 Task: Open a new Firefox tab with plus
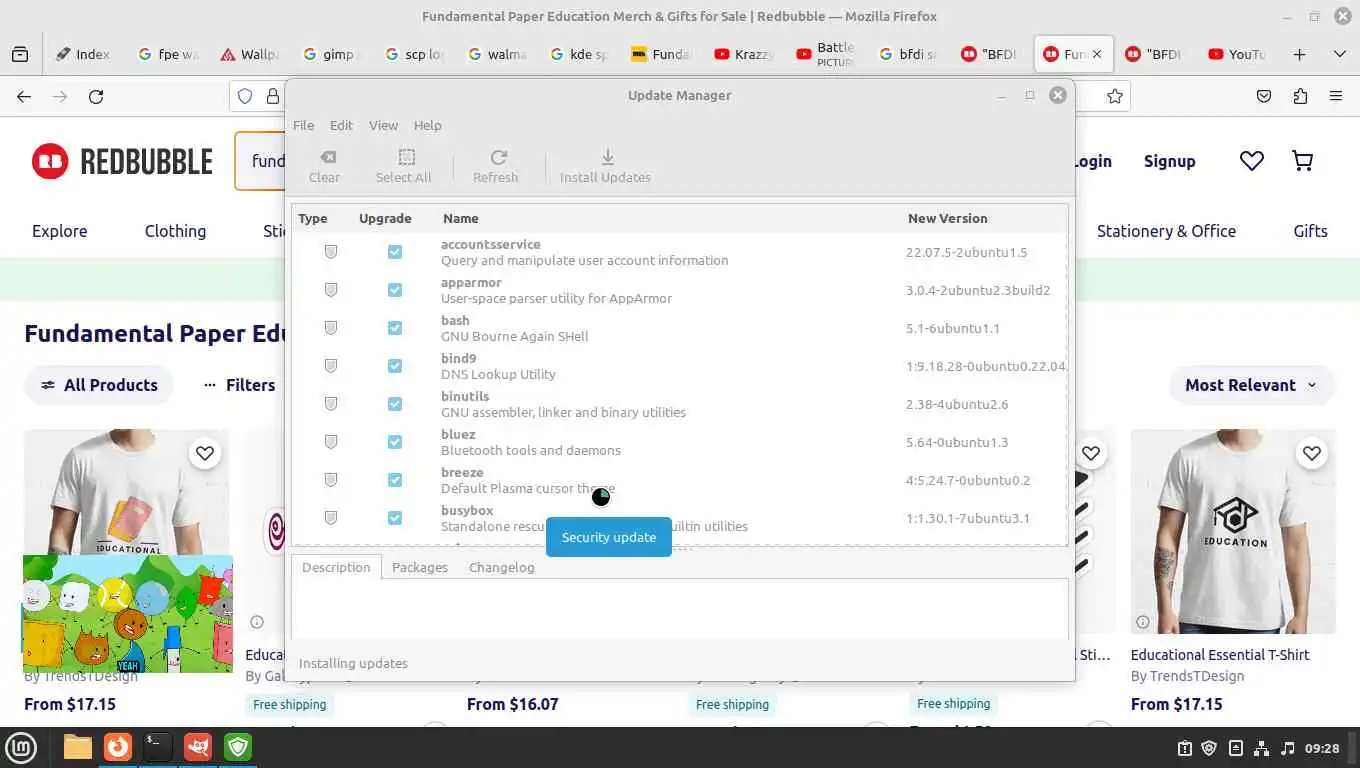(x=1300, y=54)
